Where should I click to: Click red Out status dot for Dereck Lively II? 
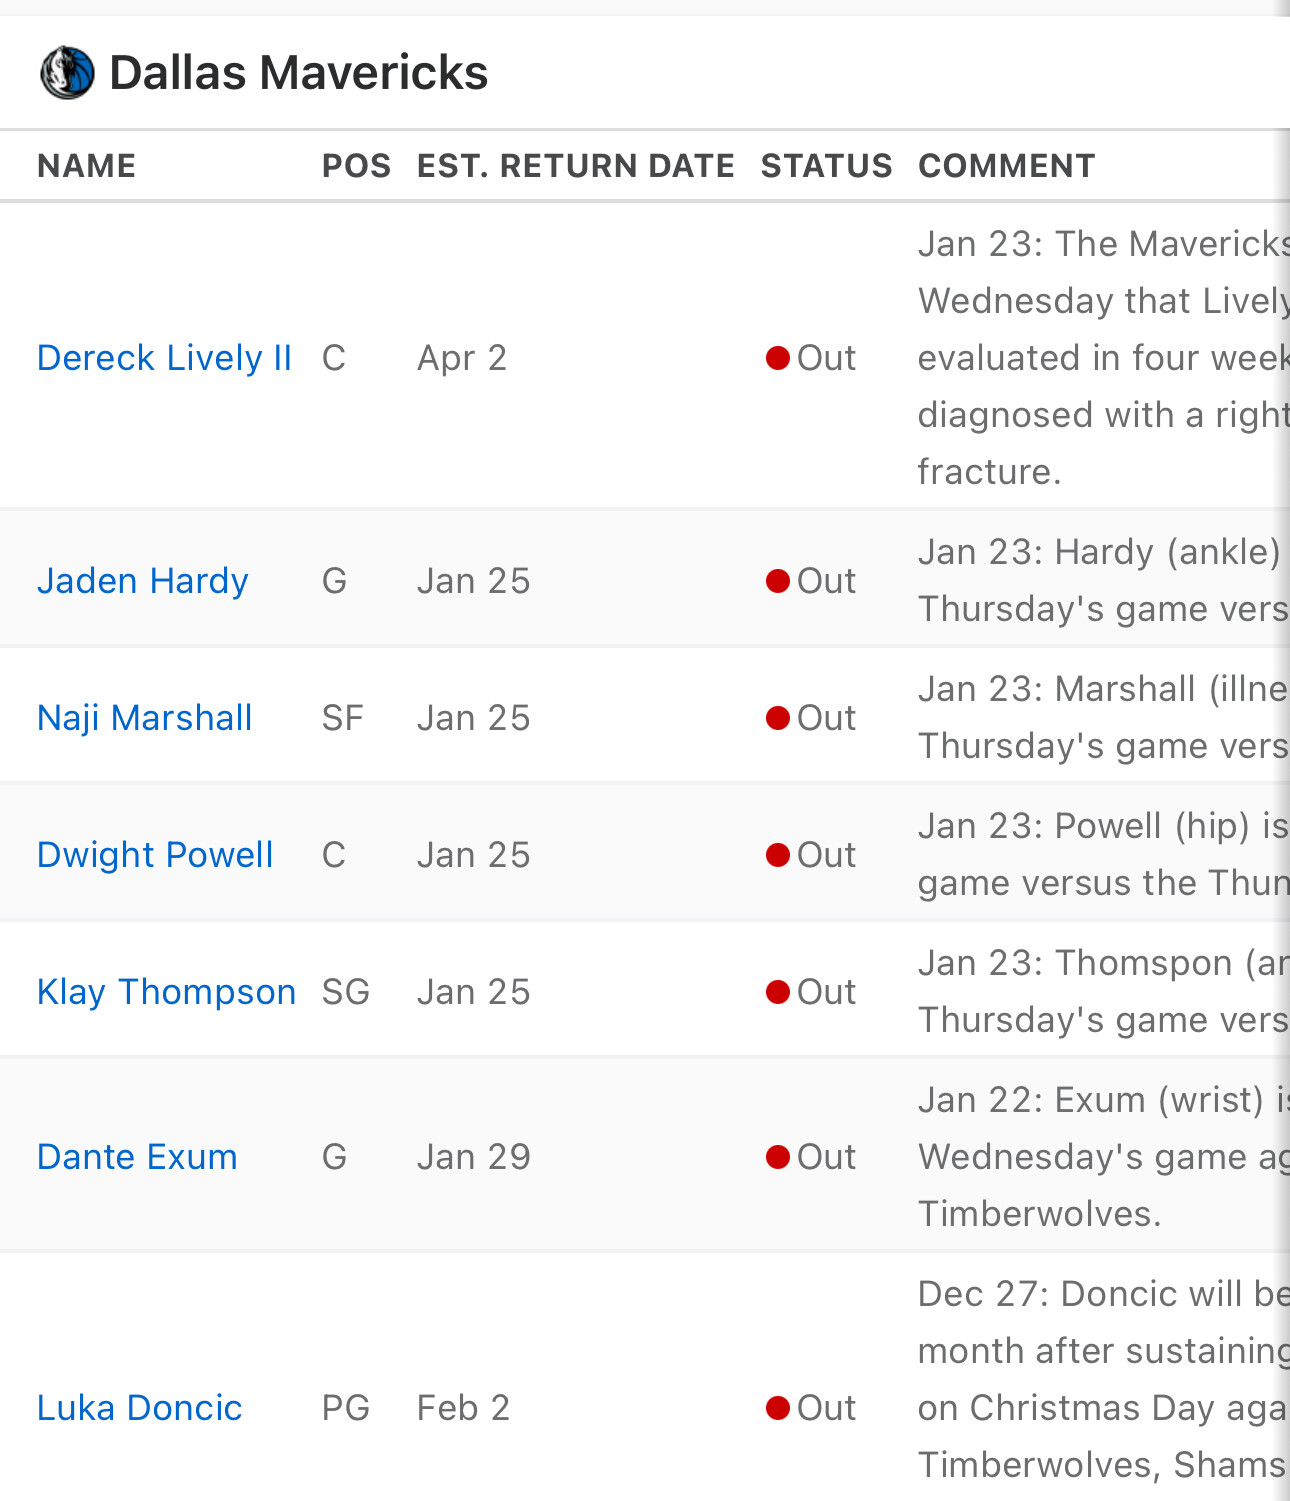click(x=778, y=358)
